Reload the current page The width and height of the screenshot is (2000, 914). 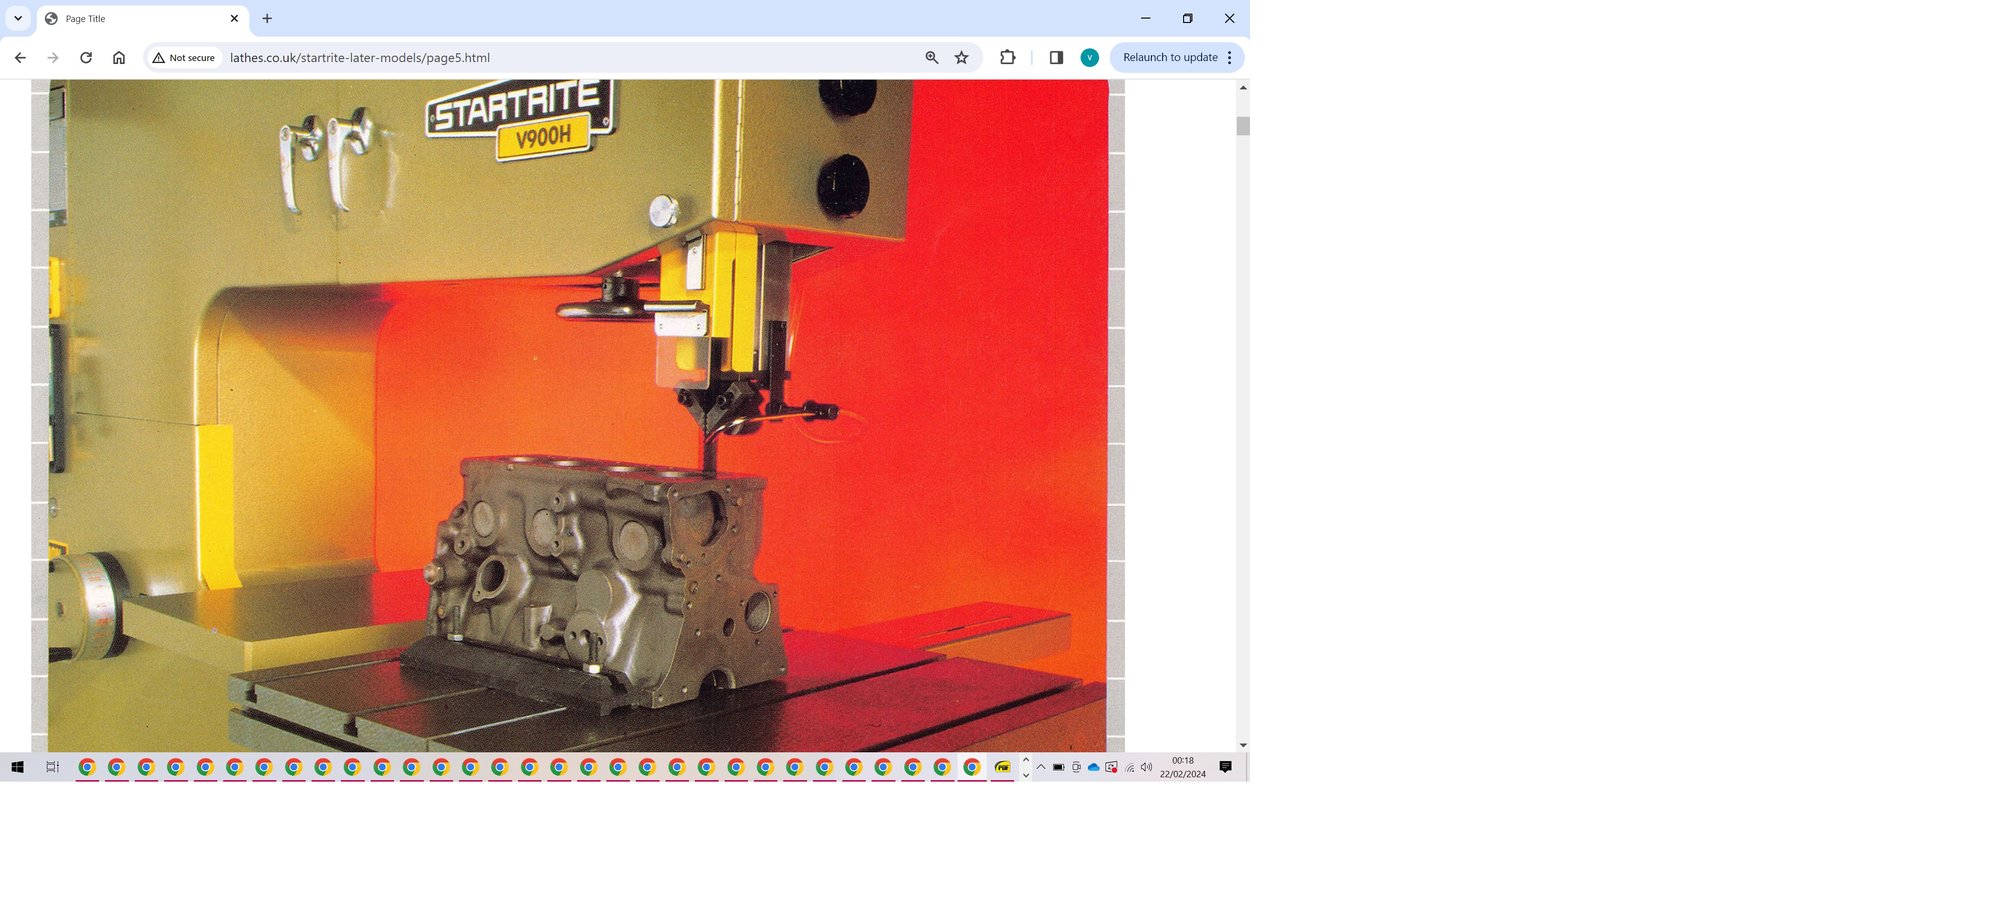86,58
